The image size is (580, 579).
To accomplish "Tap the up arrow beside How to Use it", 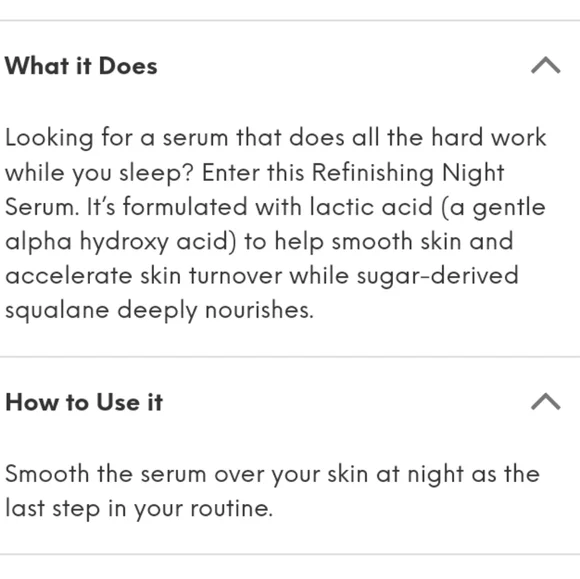I will pyautogui.click(x=546, y=401).
